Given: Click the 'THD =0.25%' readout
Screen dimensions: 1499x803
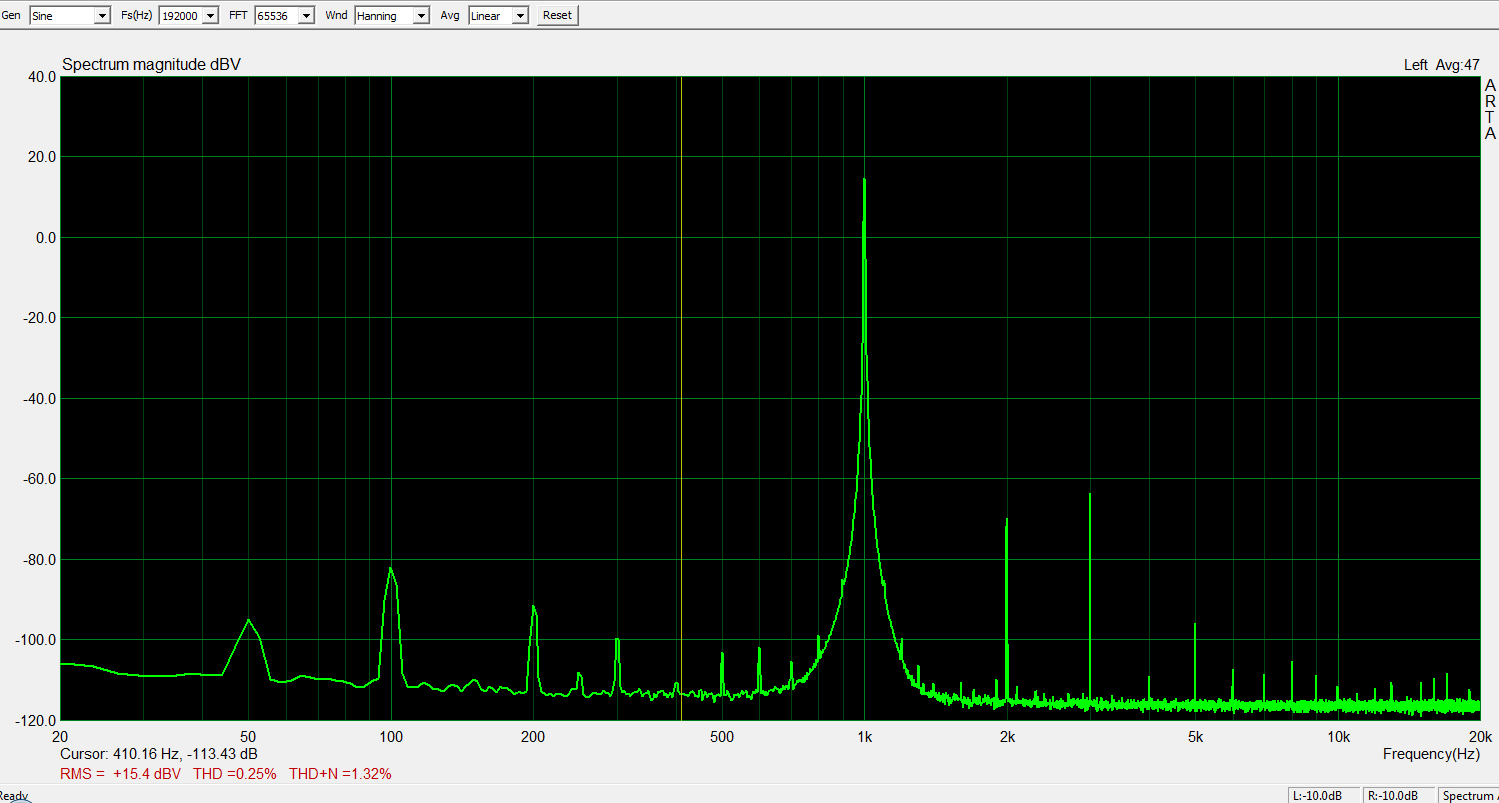Looking at the screenshot, I should coord(235,774).
